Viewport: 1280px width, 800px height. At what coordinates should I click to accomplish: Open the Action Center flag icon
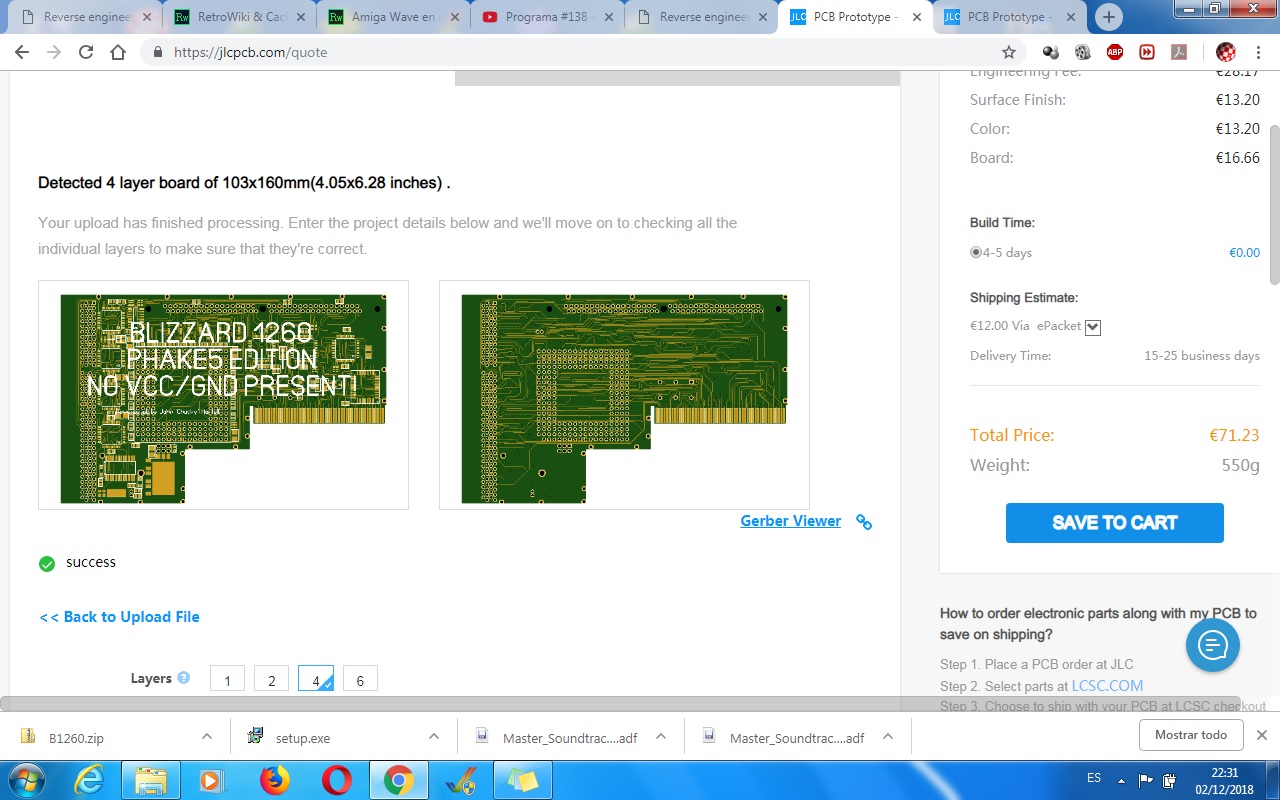[1145, 780]
